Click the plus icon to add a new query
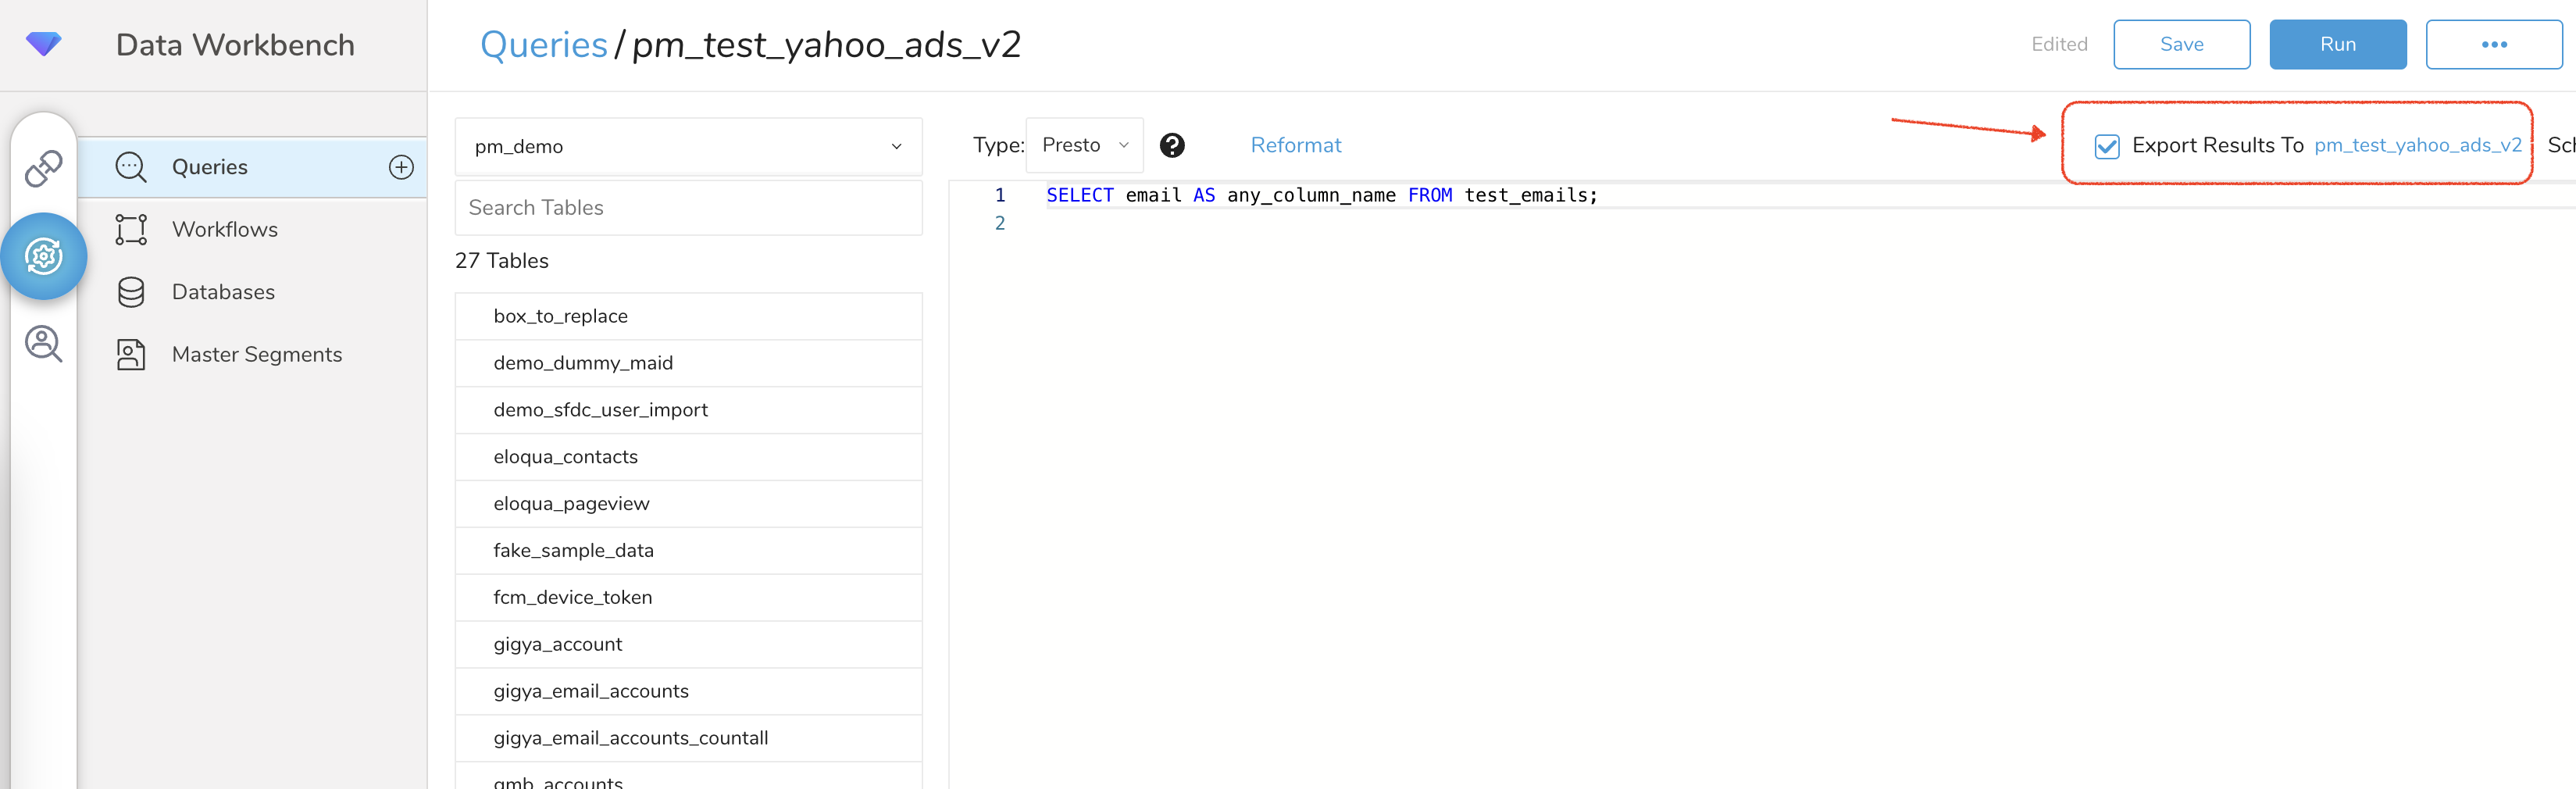2576x789 pixels. (x=401, y=167)
